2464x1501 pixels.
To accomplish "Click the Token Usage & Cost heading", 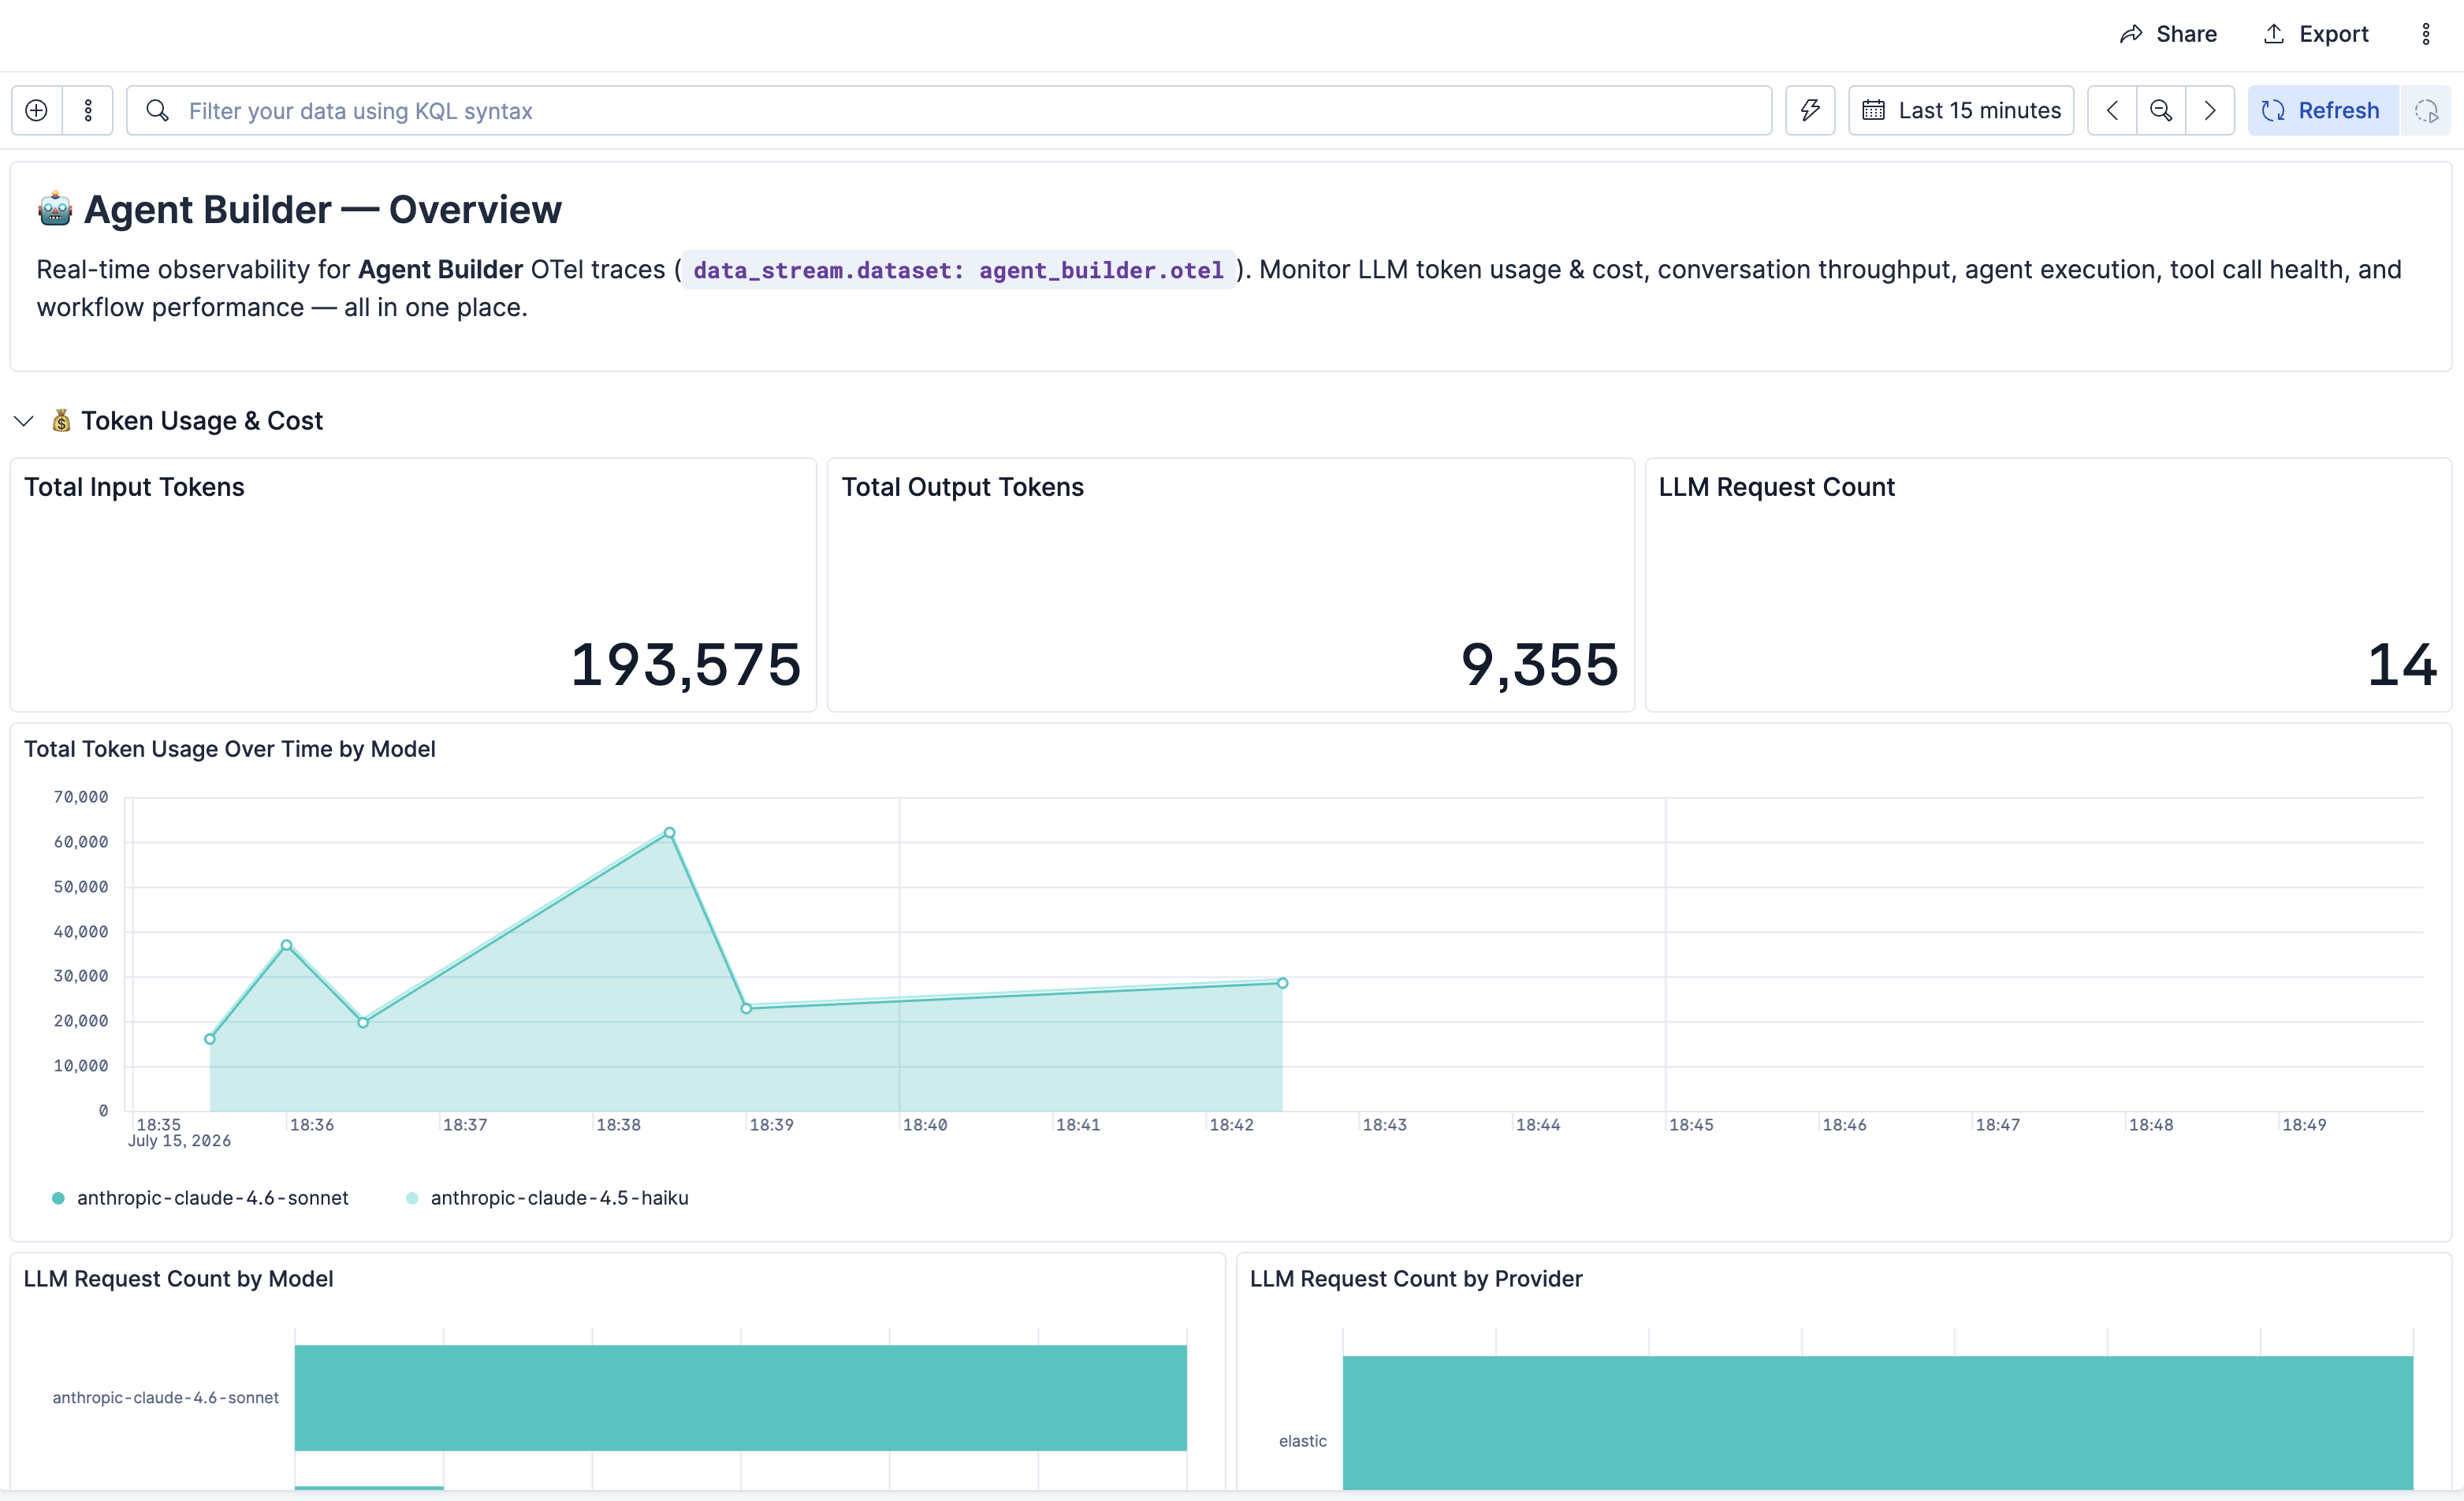I will pos(202,421).
